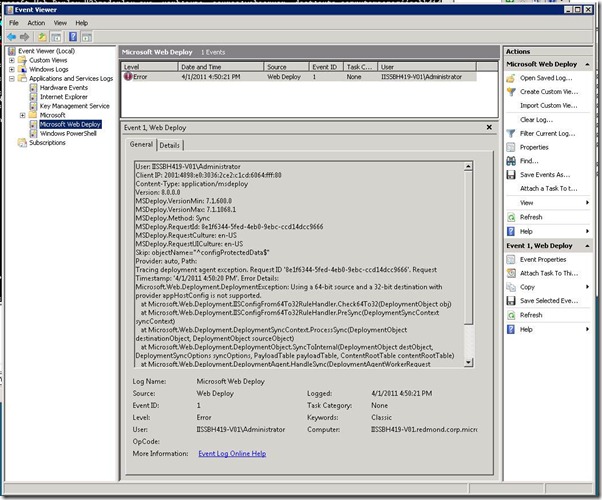602x500 pixels.
Task: Open the Help menu in menu bar
Action: [x=81, y=23]
